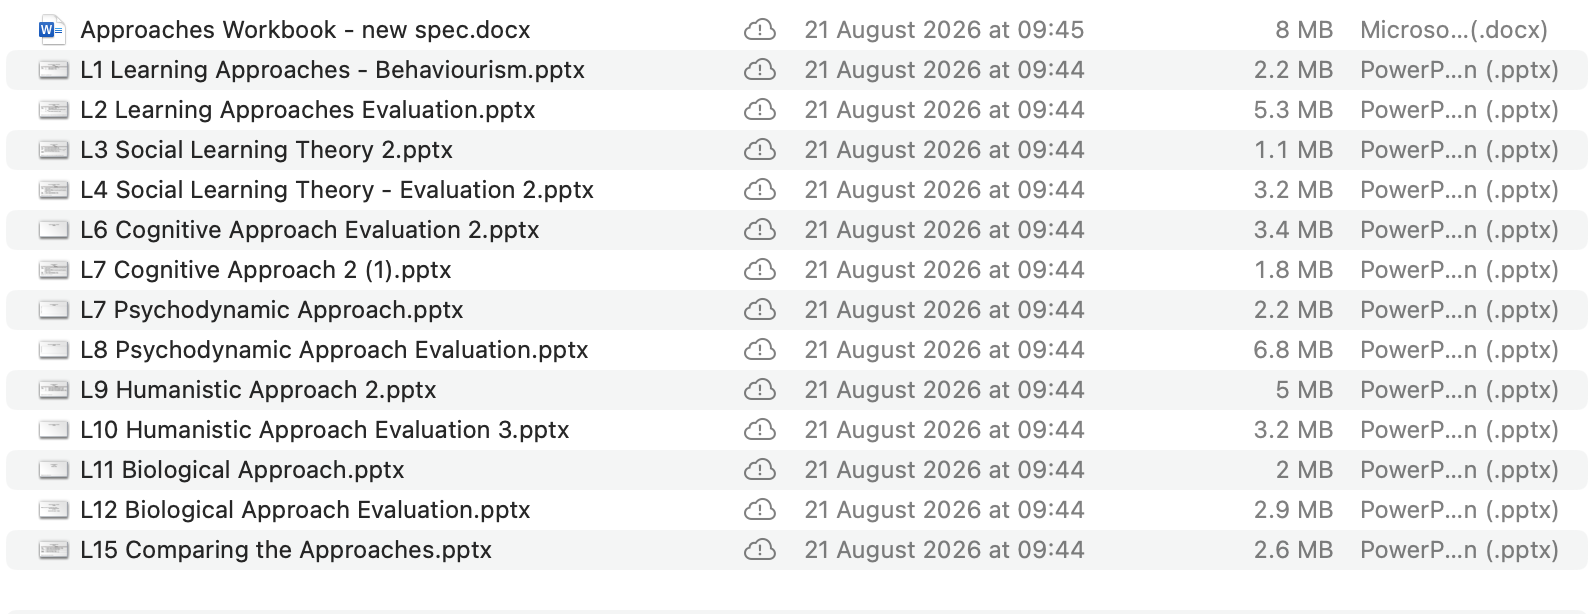Select L6 Cognitive Approach Evaluation 2.pptx

pyautogui.click(x=796, y=230)
